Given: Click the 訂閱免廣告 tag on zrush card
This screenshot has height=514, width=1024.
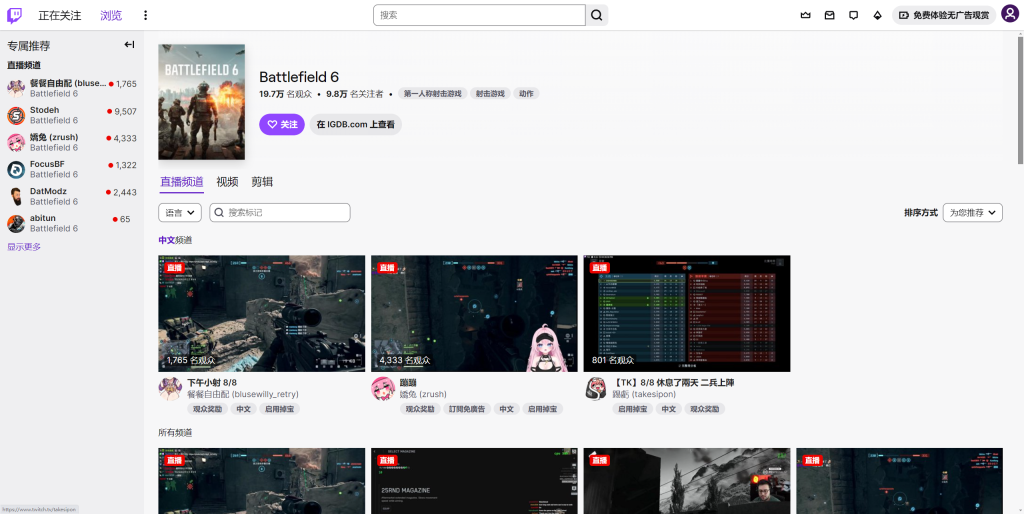Looking at the screenshot, I should pos(468,409).
